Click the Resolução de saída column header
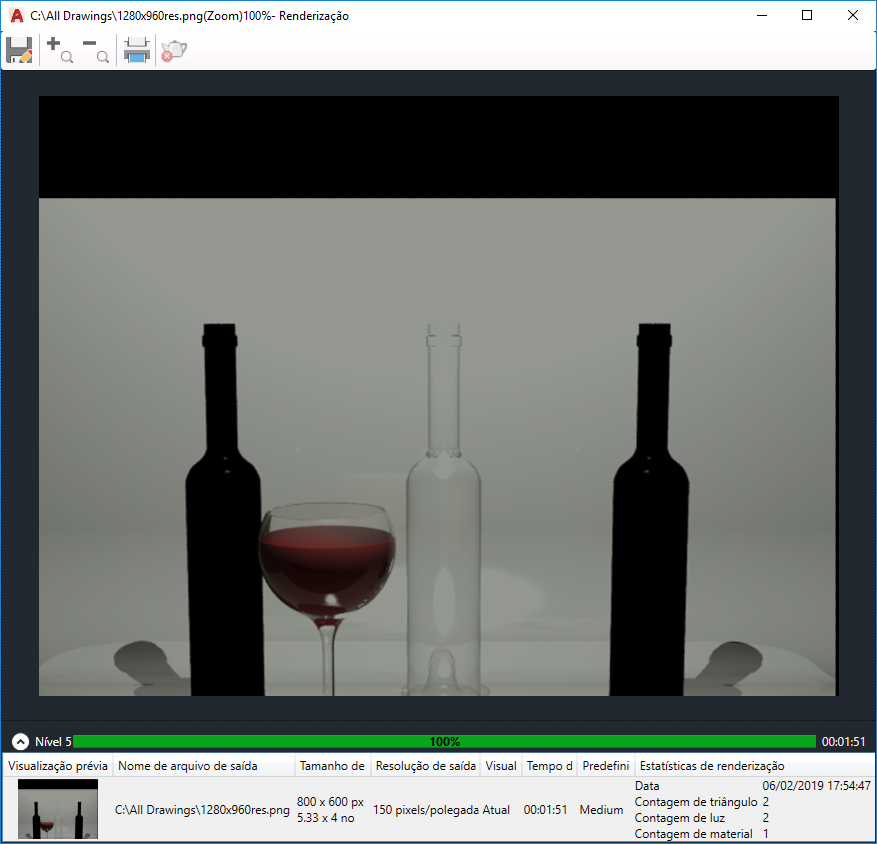877x844 pixels. (426, 766)
